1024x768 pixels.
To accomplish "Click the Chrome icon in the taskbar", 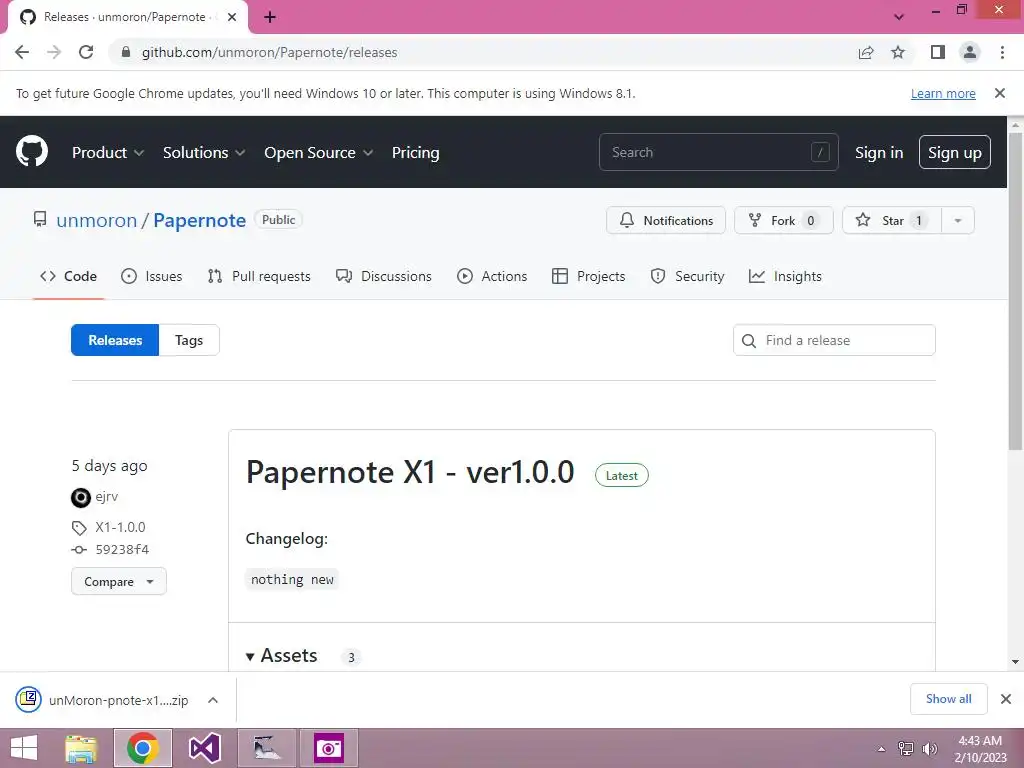I will click(x=143, y=748).
